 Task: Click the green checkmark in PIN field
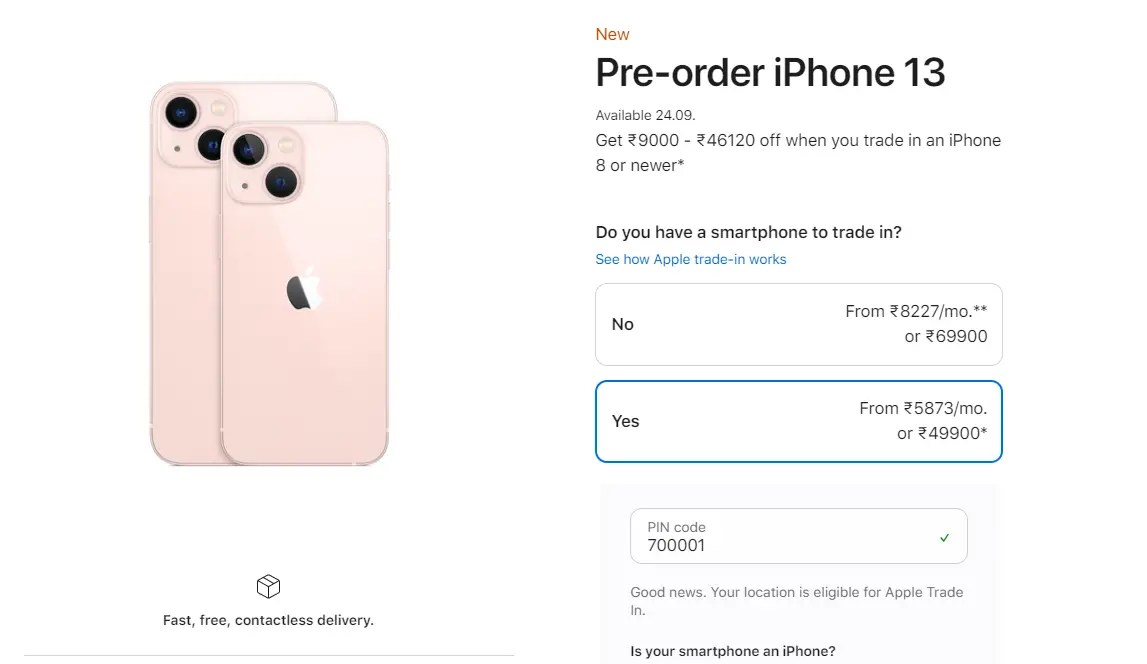pos(945,537)
